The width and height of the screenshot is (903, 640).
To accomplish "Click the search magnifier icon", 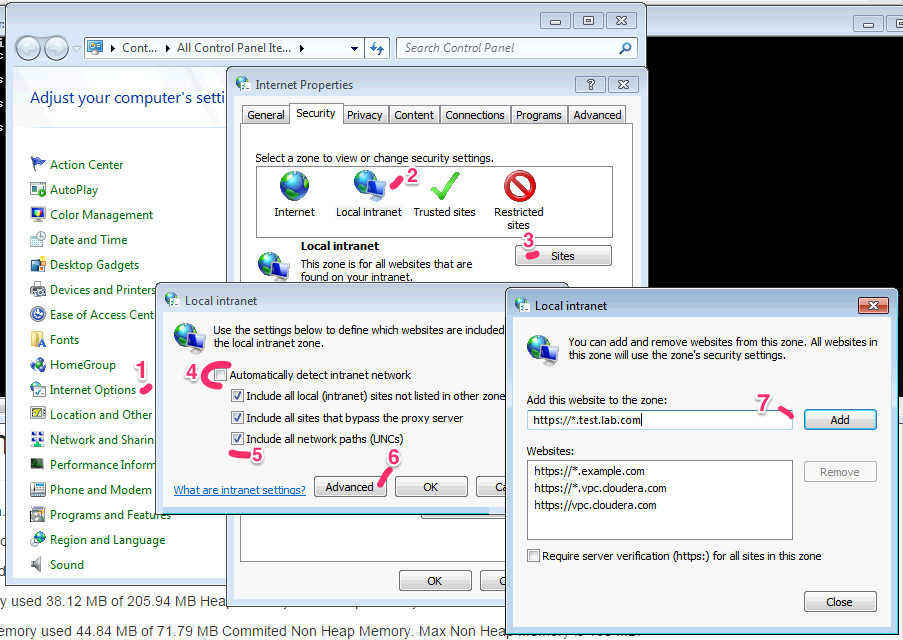I will click(x=625, y=48).
